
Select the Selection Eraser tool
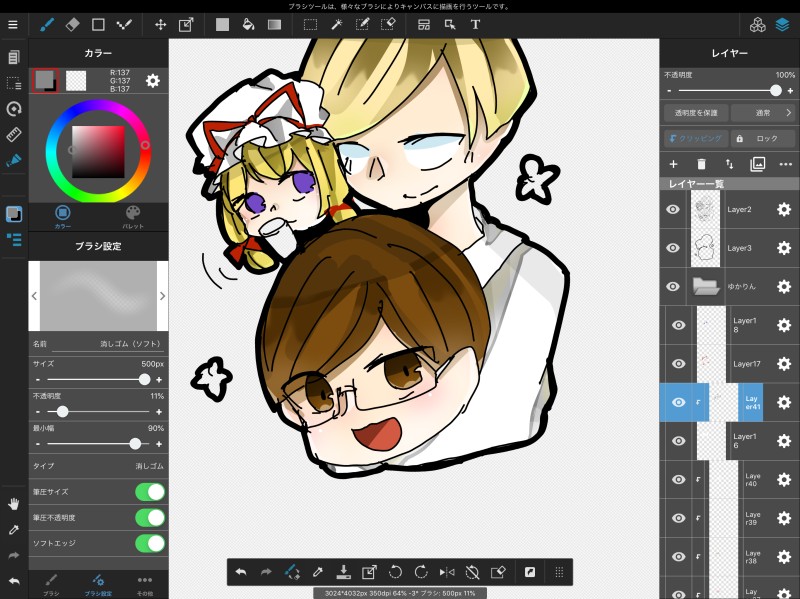pos(388,24)
